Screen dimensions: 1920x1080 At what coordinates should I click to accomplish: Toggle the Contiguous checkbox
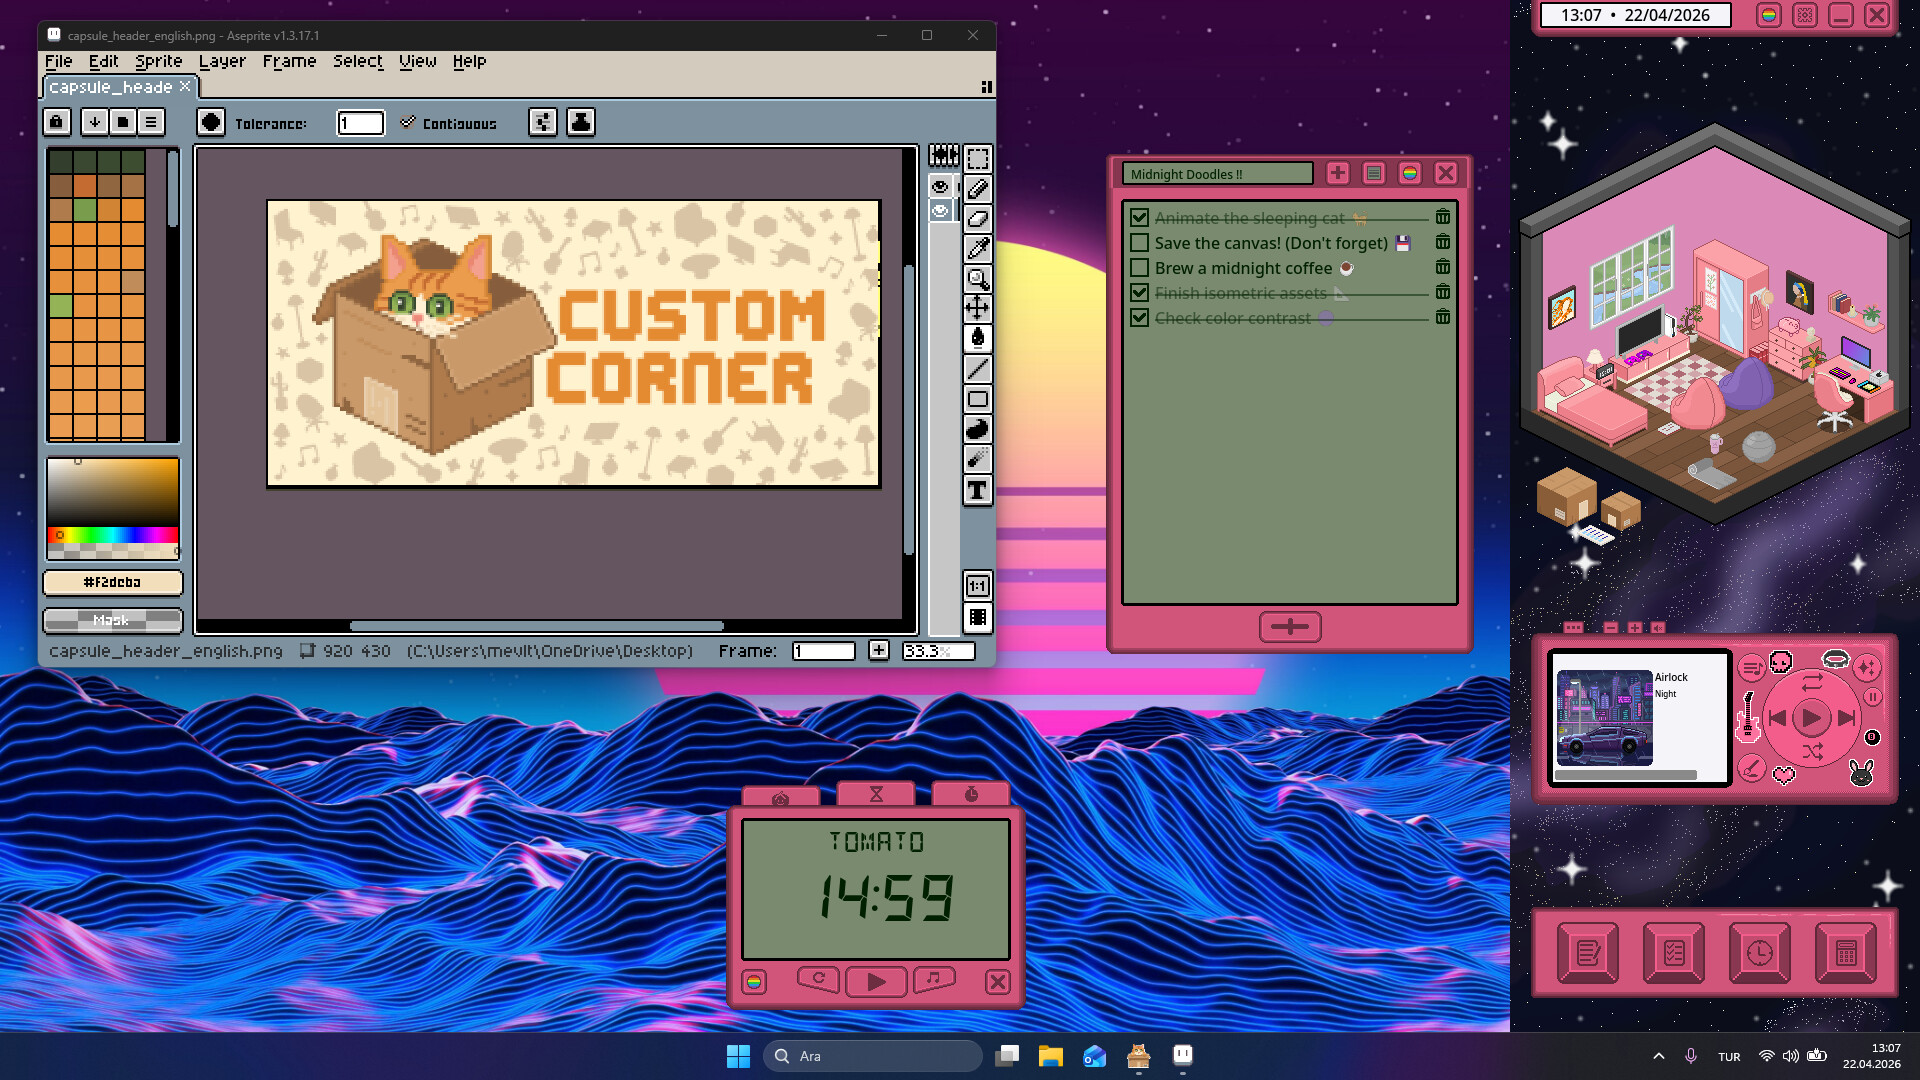click(408, 123)
